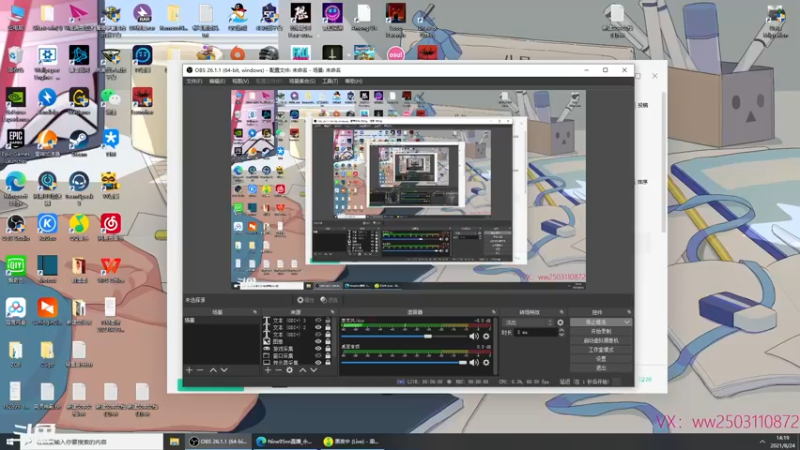Open source properties gear in Sources toolbar
800x450 pixels.
tap(289, 370)
